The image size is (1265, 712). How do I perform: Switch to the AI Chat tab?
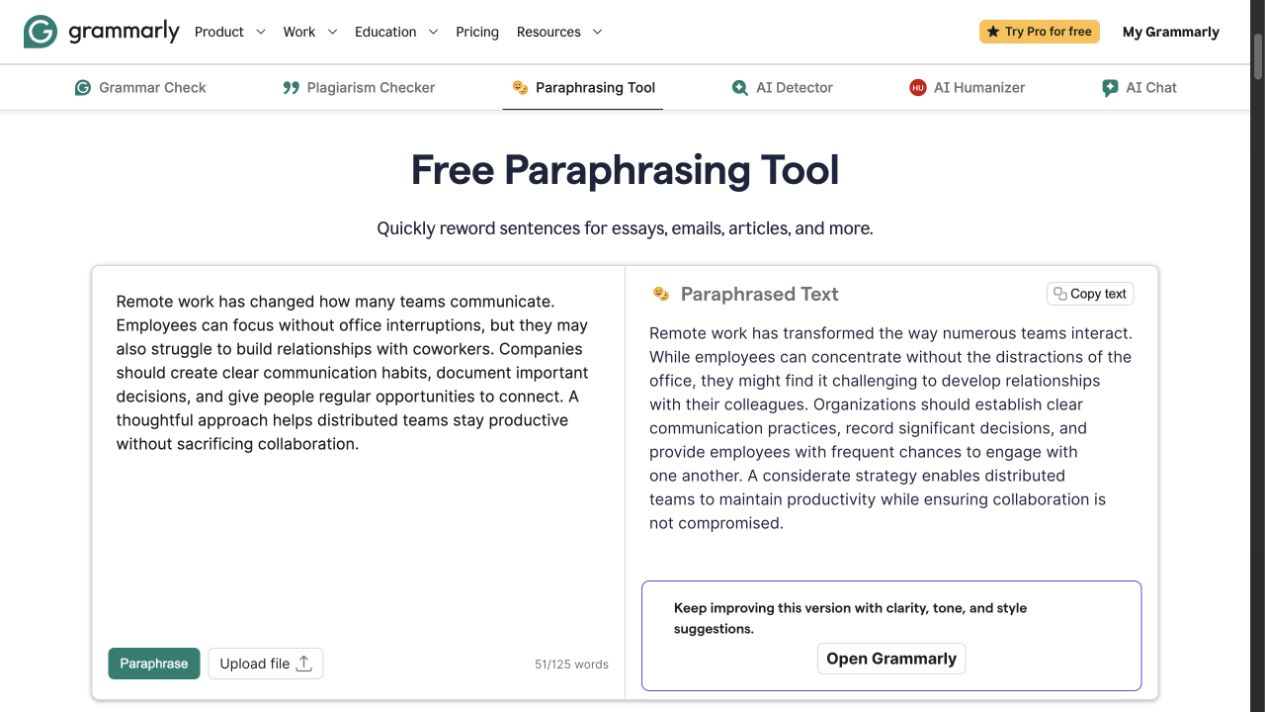pyautogui.click(x=1139, y=88)
